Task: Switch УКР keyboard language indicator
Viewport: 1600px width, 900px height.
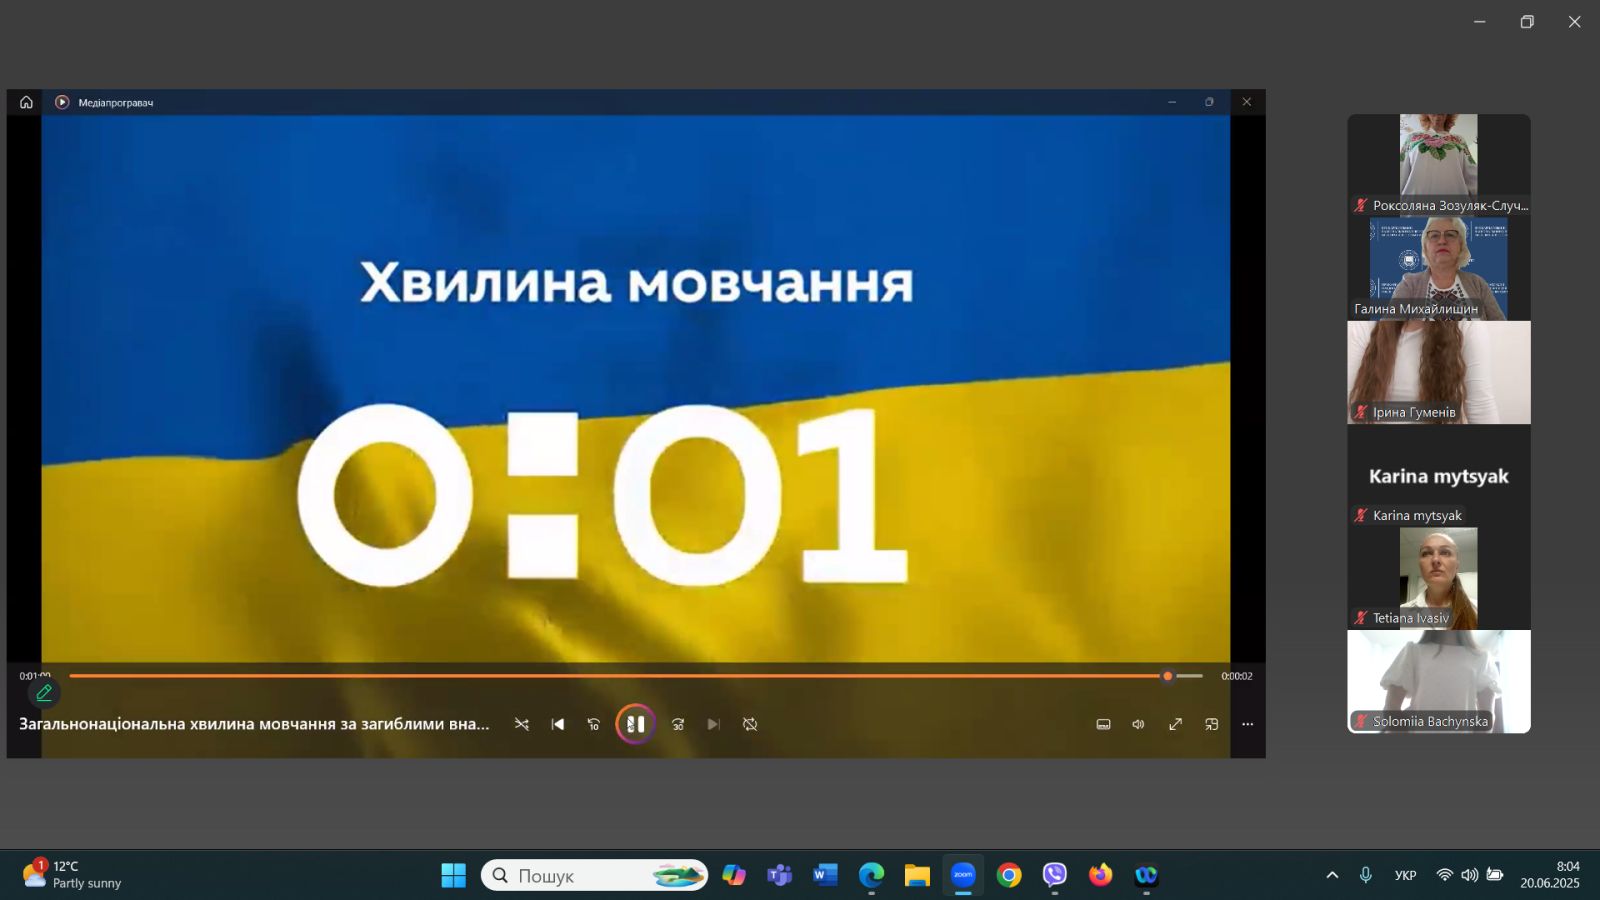Action: [1405, 875]
